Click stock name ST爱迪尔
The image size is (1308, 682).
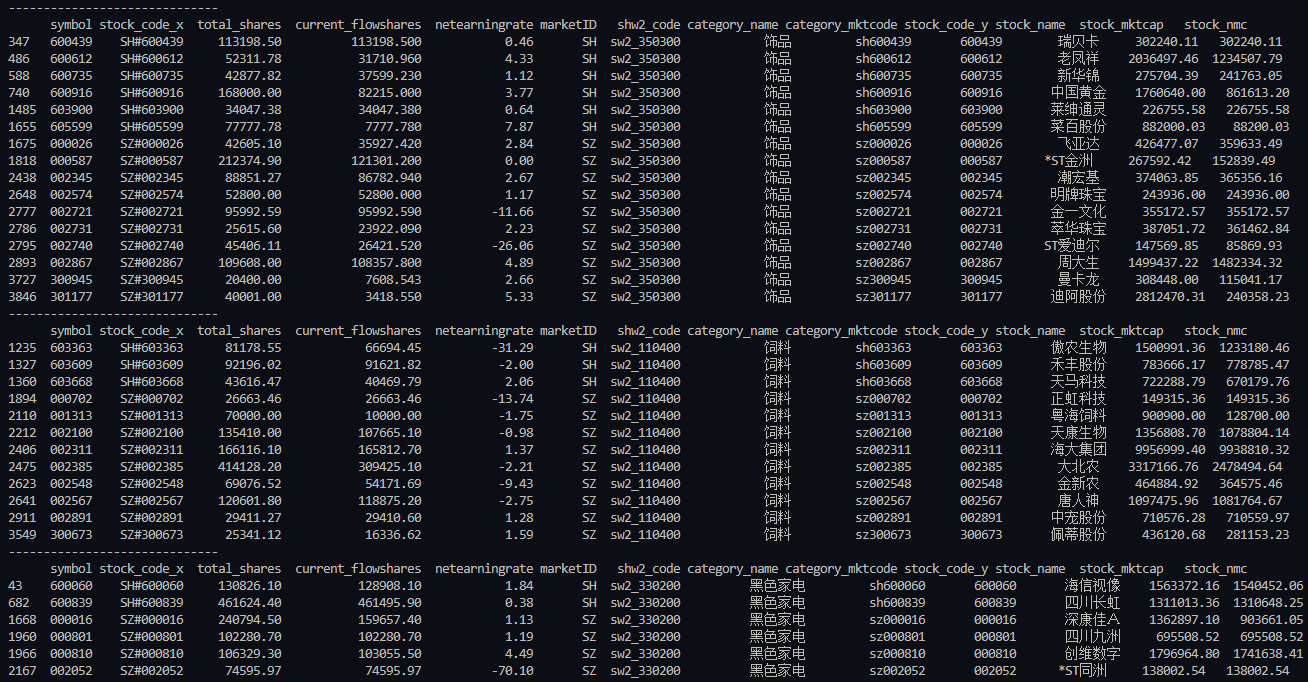click(1071, 246)
